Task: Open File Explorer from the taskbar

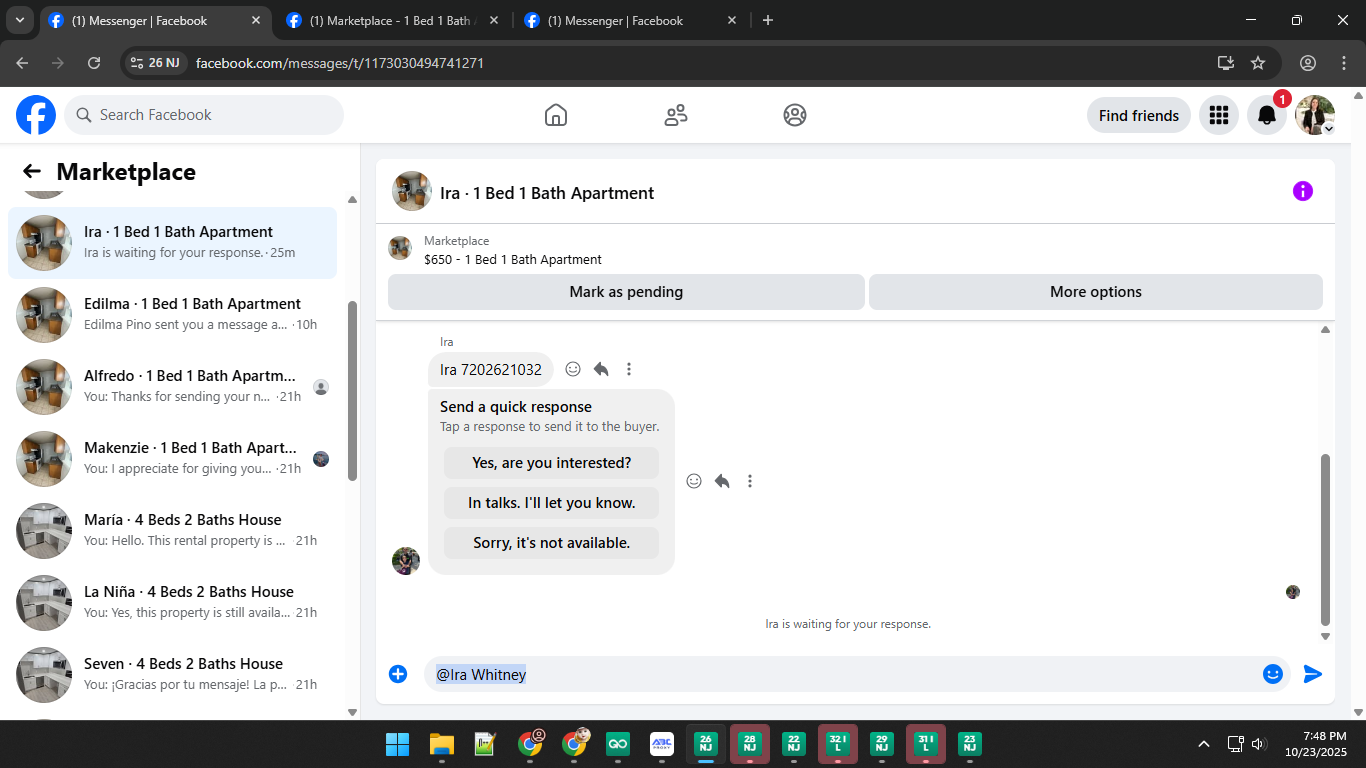Action: coord(442,744)
